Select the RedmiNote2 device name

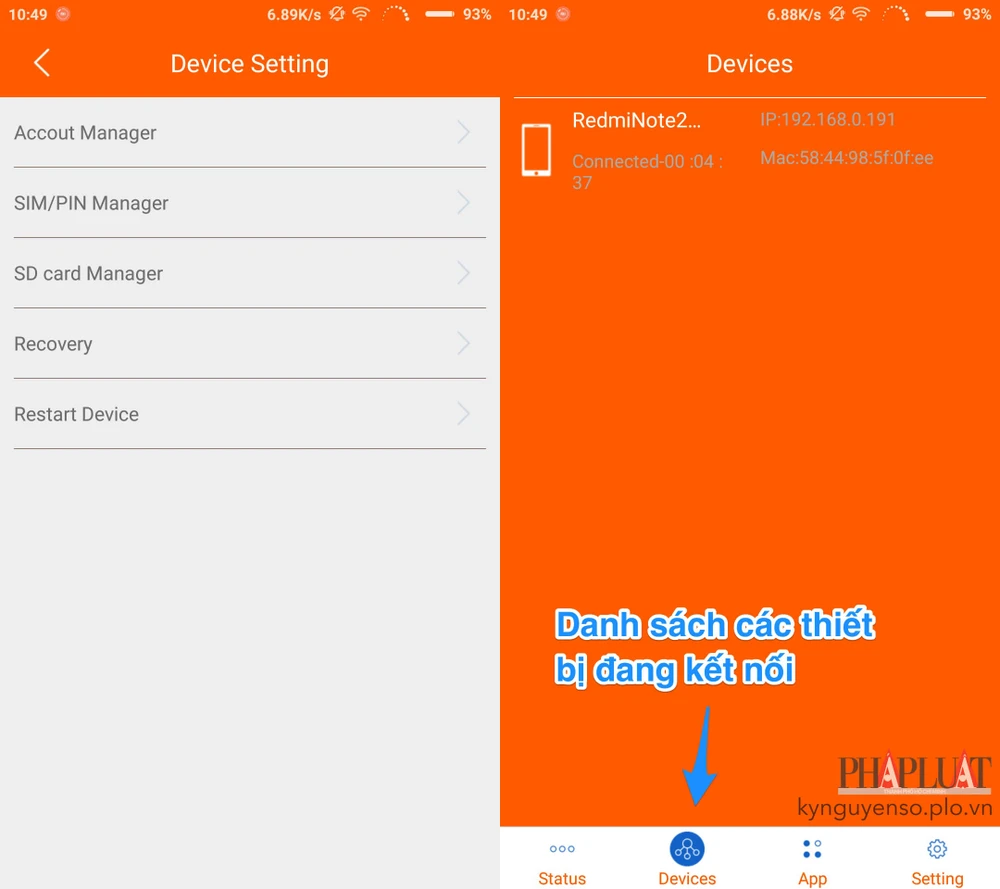(637, 121)
